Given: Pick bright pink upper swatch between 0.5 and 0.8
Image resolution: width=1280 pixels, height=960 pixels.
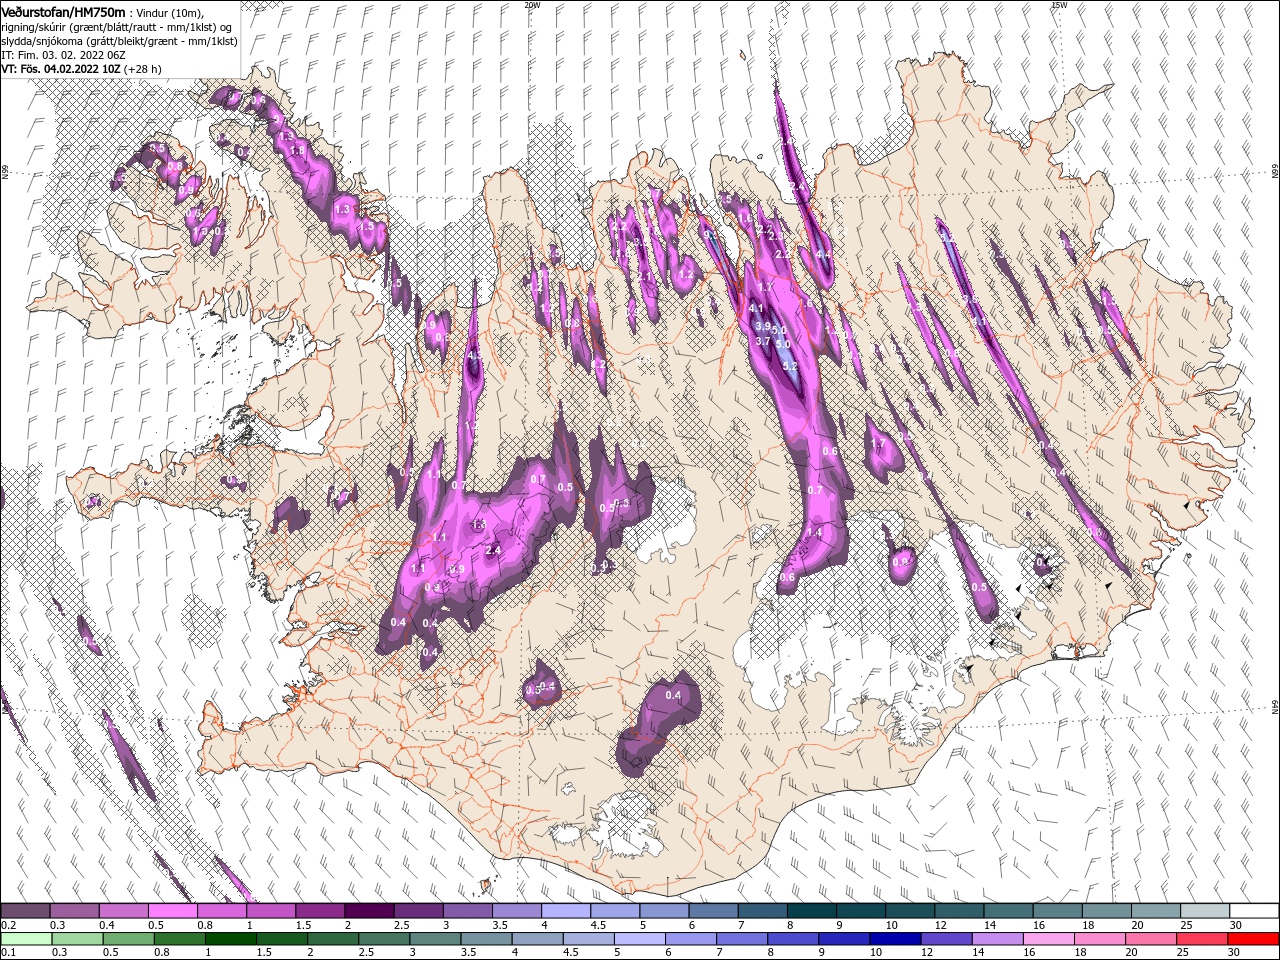Looking at the screenshot, I should click(172, 911).
